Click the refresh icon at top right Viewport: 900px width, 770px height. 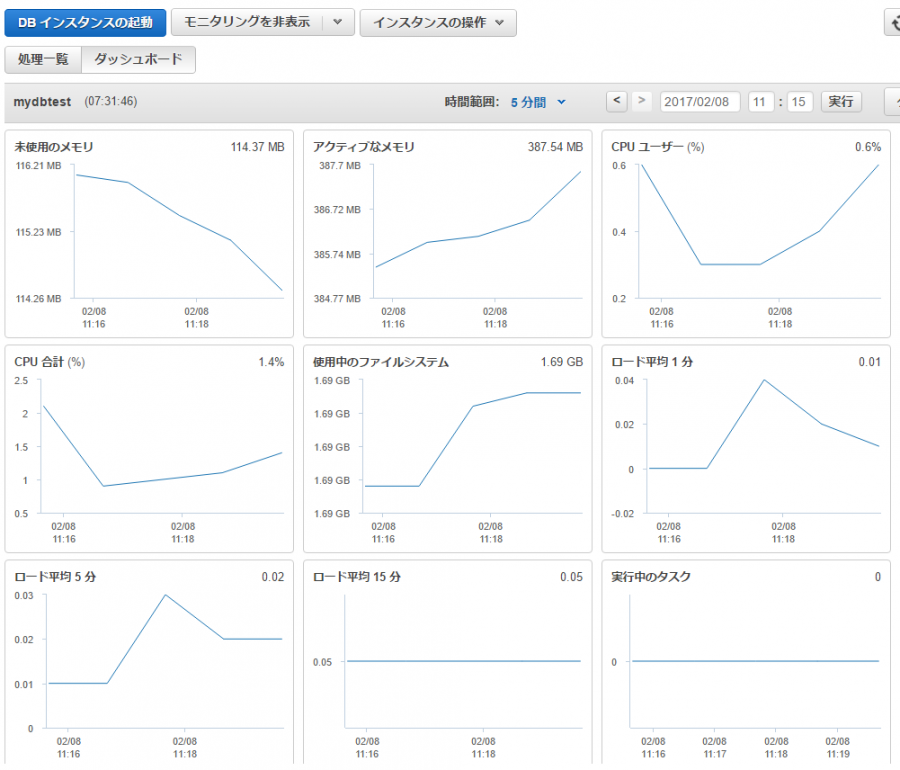pos(893,23)
